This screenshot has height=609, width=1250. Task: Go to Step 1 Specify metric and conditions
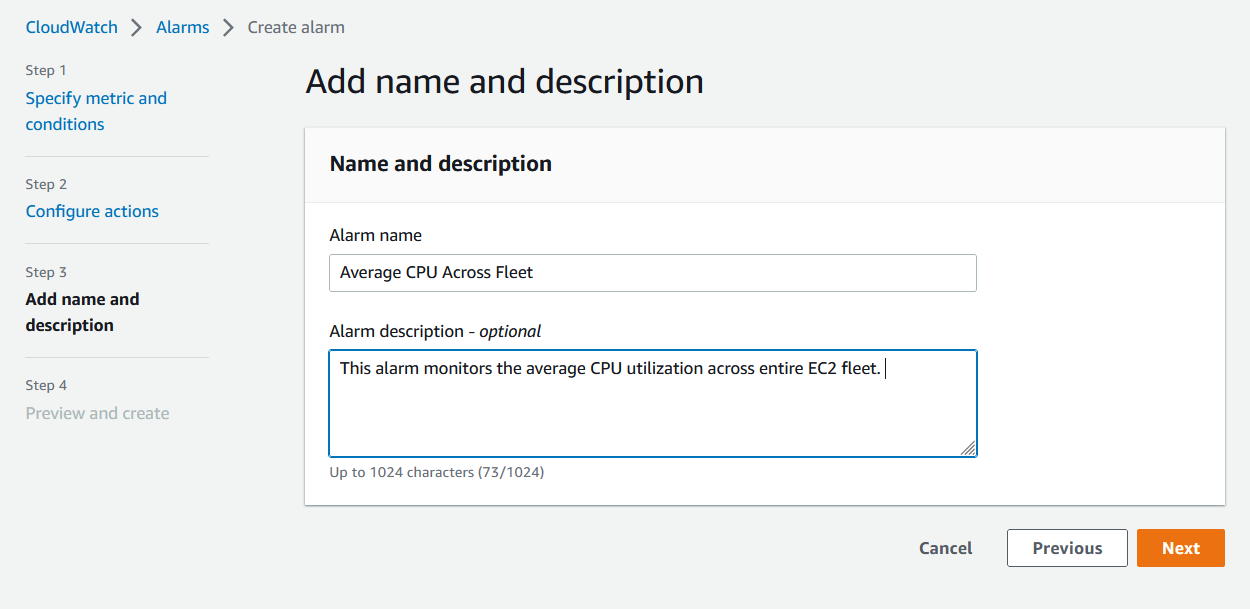click(x=96, y=110)
